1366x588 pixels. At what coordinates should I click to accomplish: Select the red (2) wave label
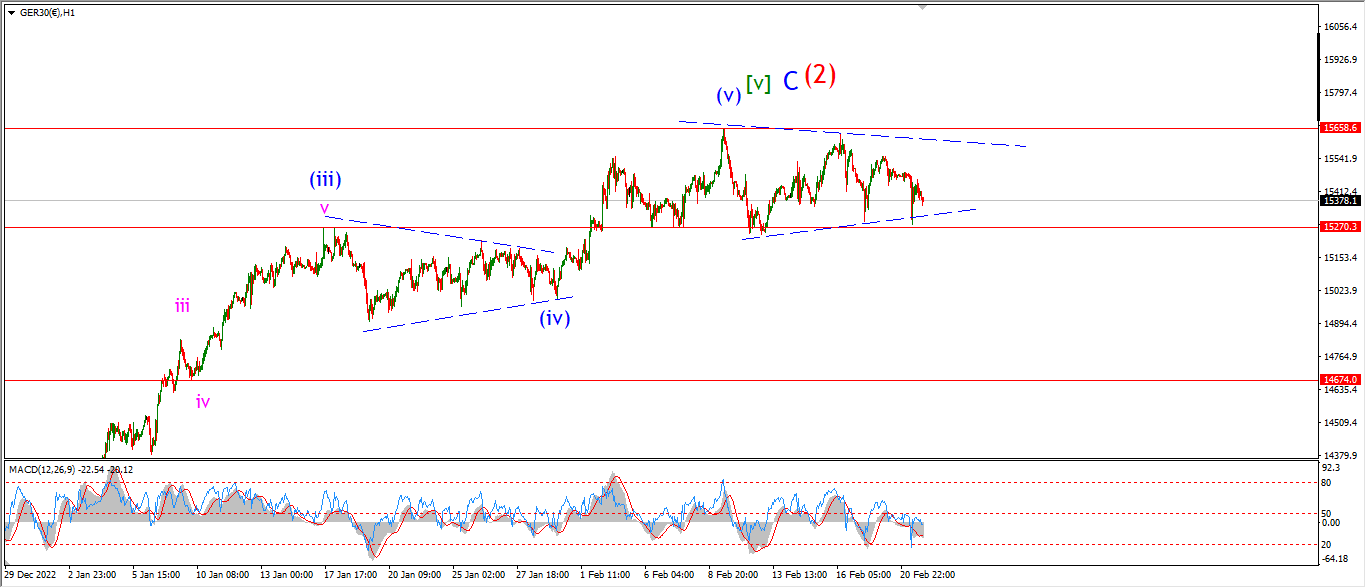pyautogui.click(x=820, y=76)
